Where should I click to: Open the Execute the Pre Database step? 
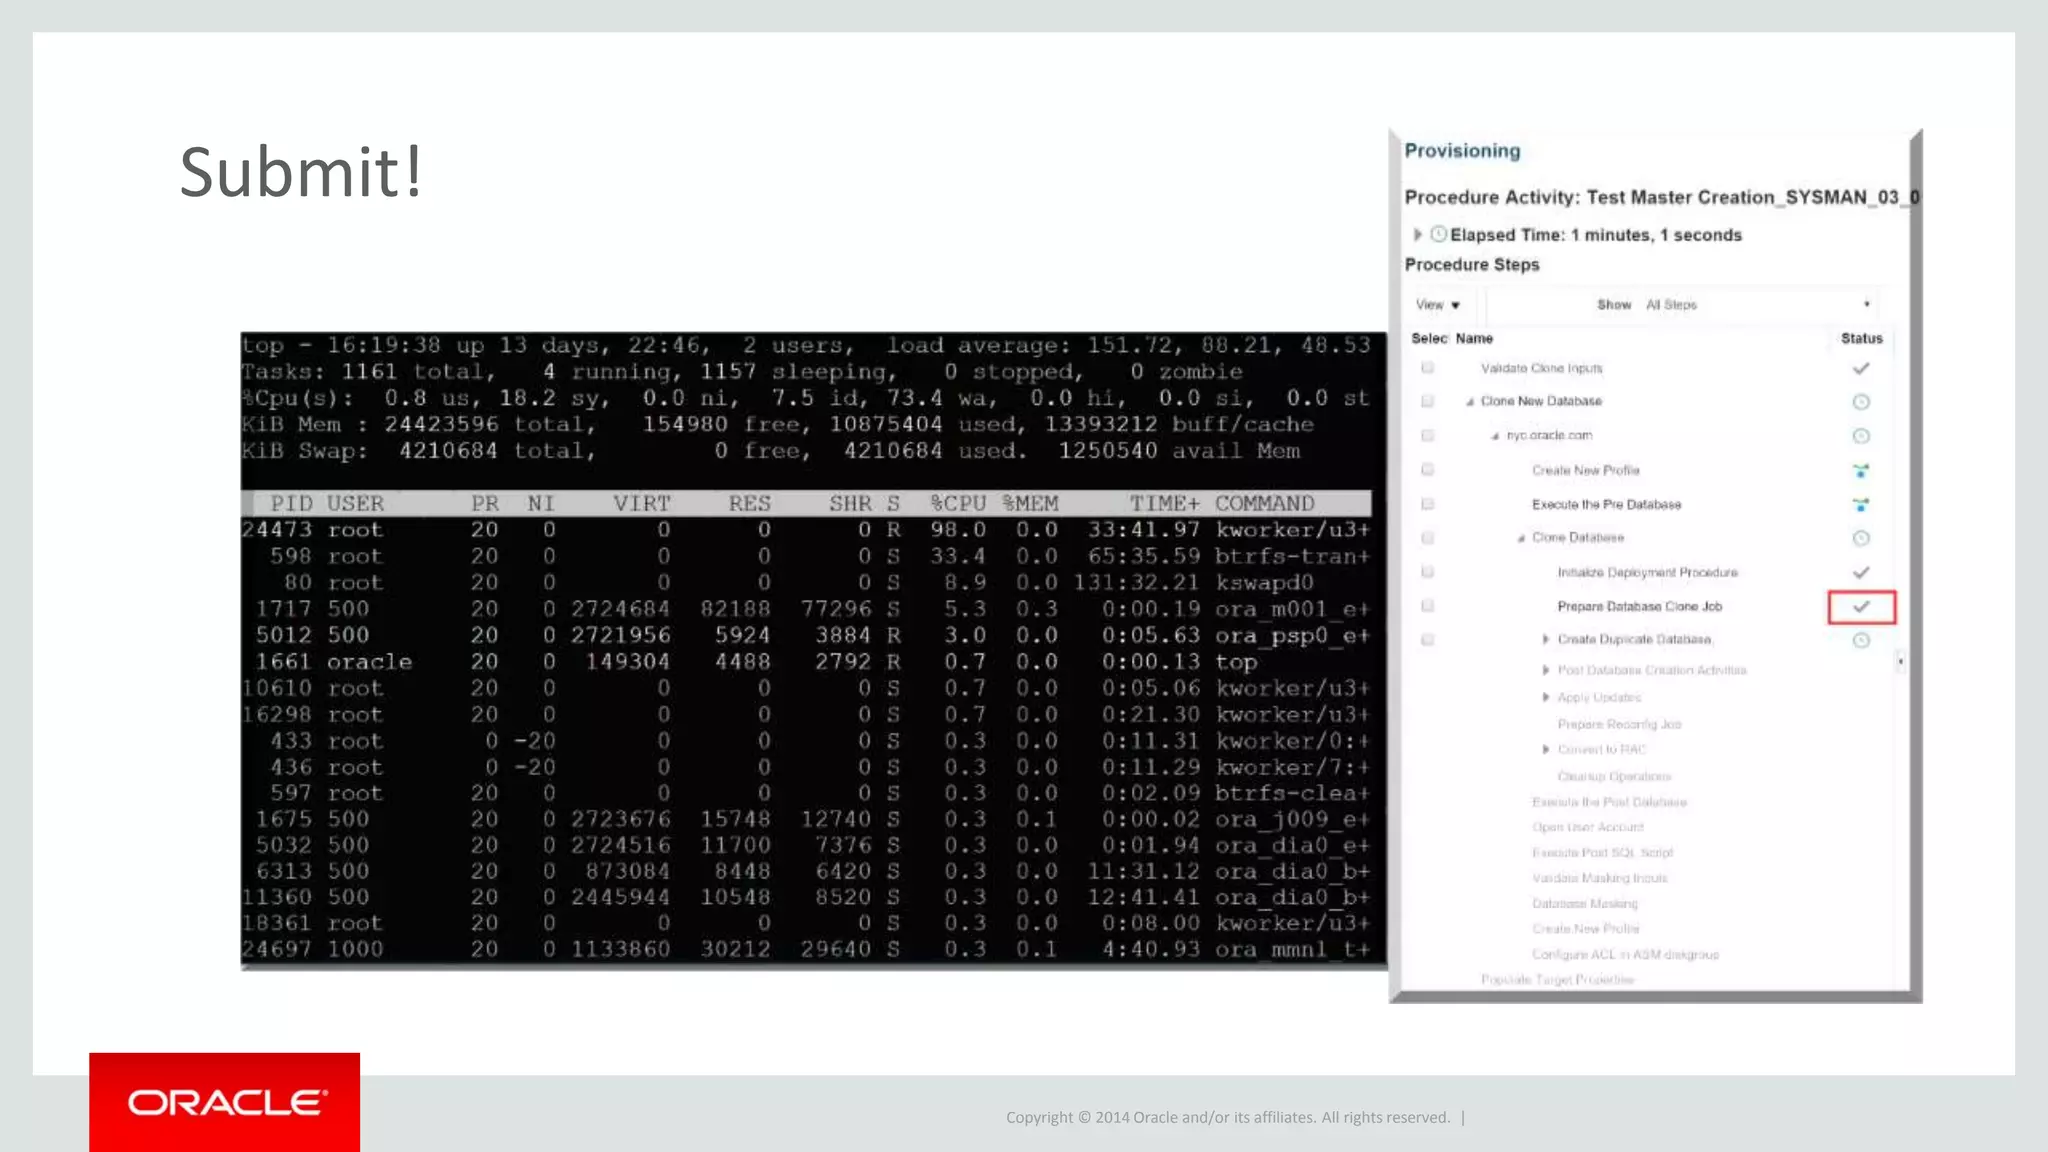point(1606,505)
